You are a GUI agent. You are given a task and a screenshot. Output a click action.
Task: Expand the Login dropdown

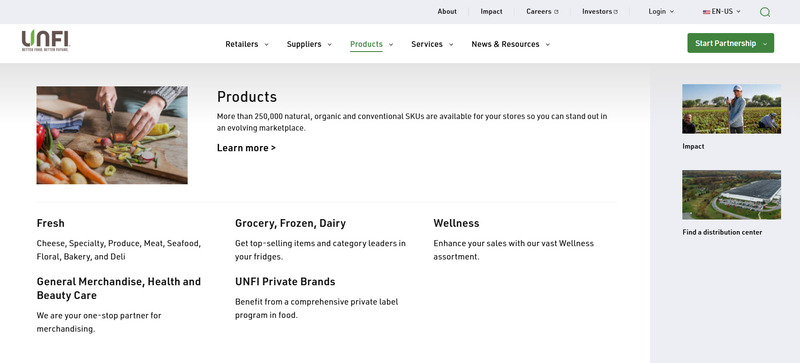click(x=661, y=11)
